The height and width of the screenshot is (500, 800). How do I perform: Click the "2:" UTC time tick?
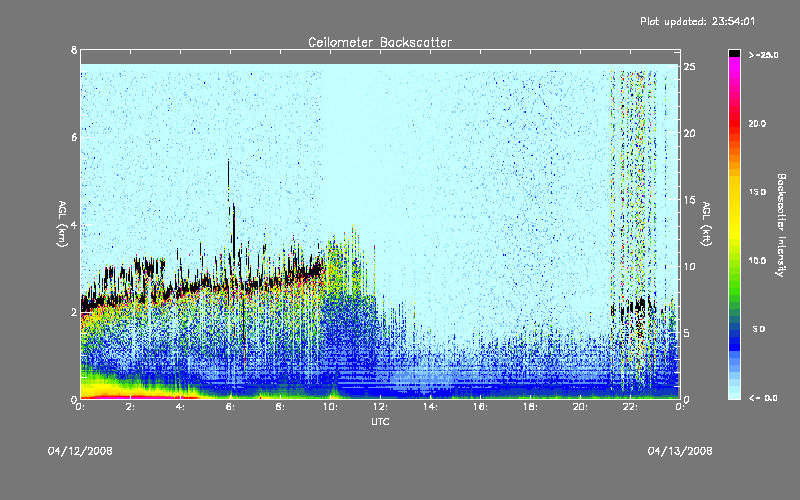tap(130, 407)
